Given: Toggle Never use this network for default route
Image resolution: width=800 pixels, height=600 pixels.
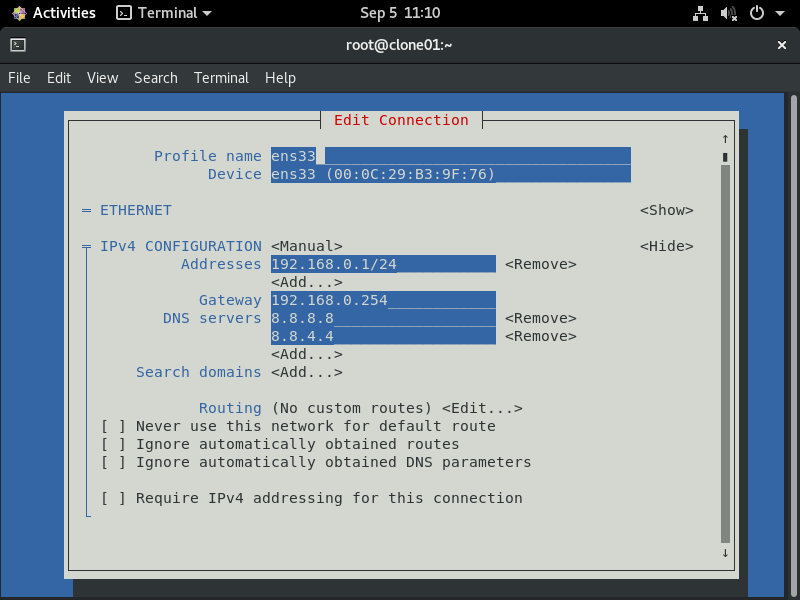Looking at the screenshot, I should [298, 426].
